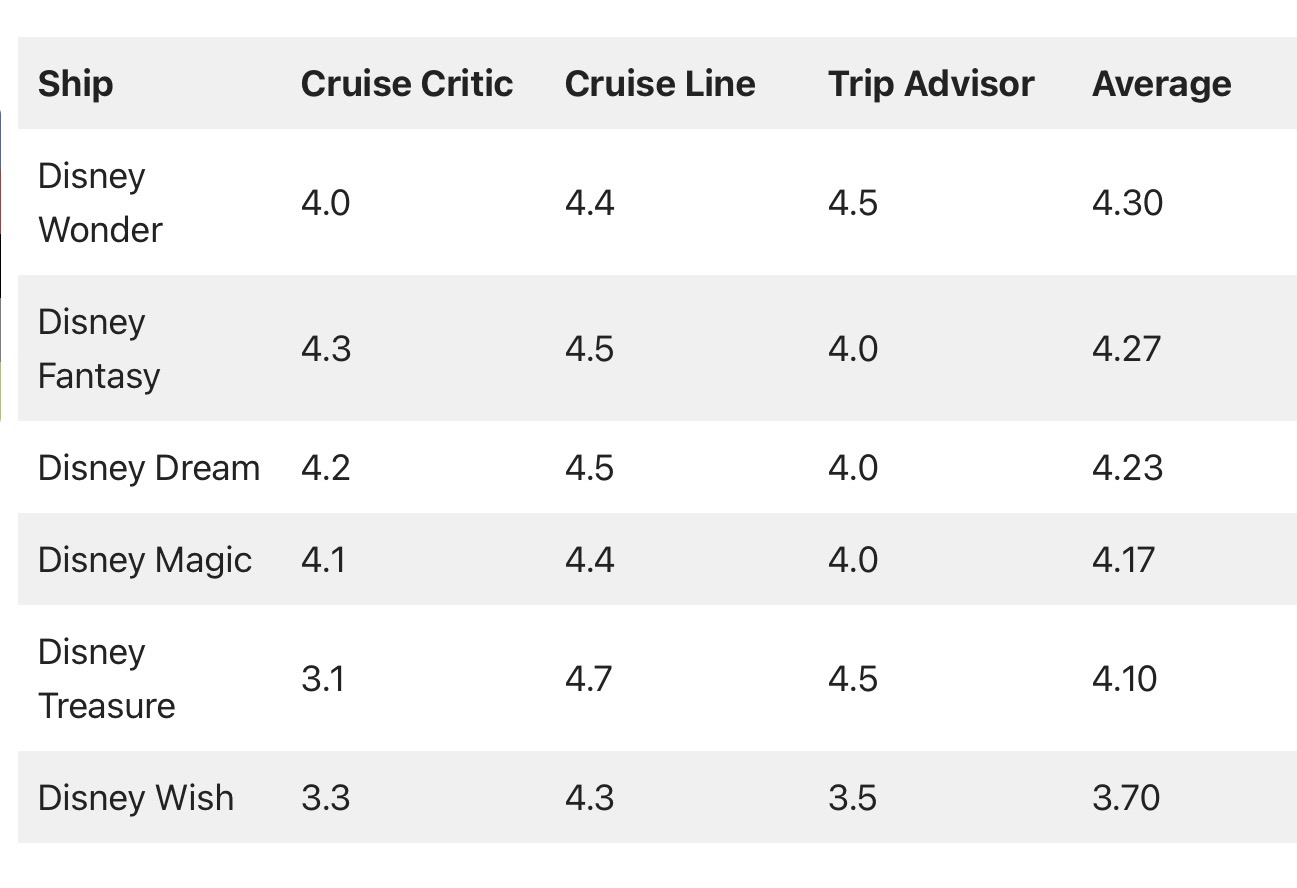1297x888 pixels.
Task: Select the Disney Fantasy ship name
Action: 99,349
